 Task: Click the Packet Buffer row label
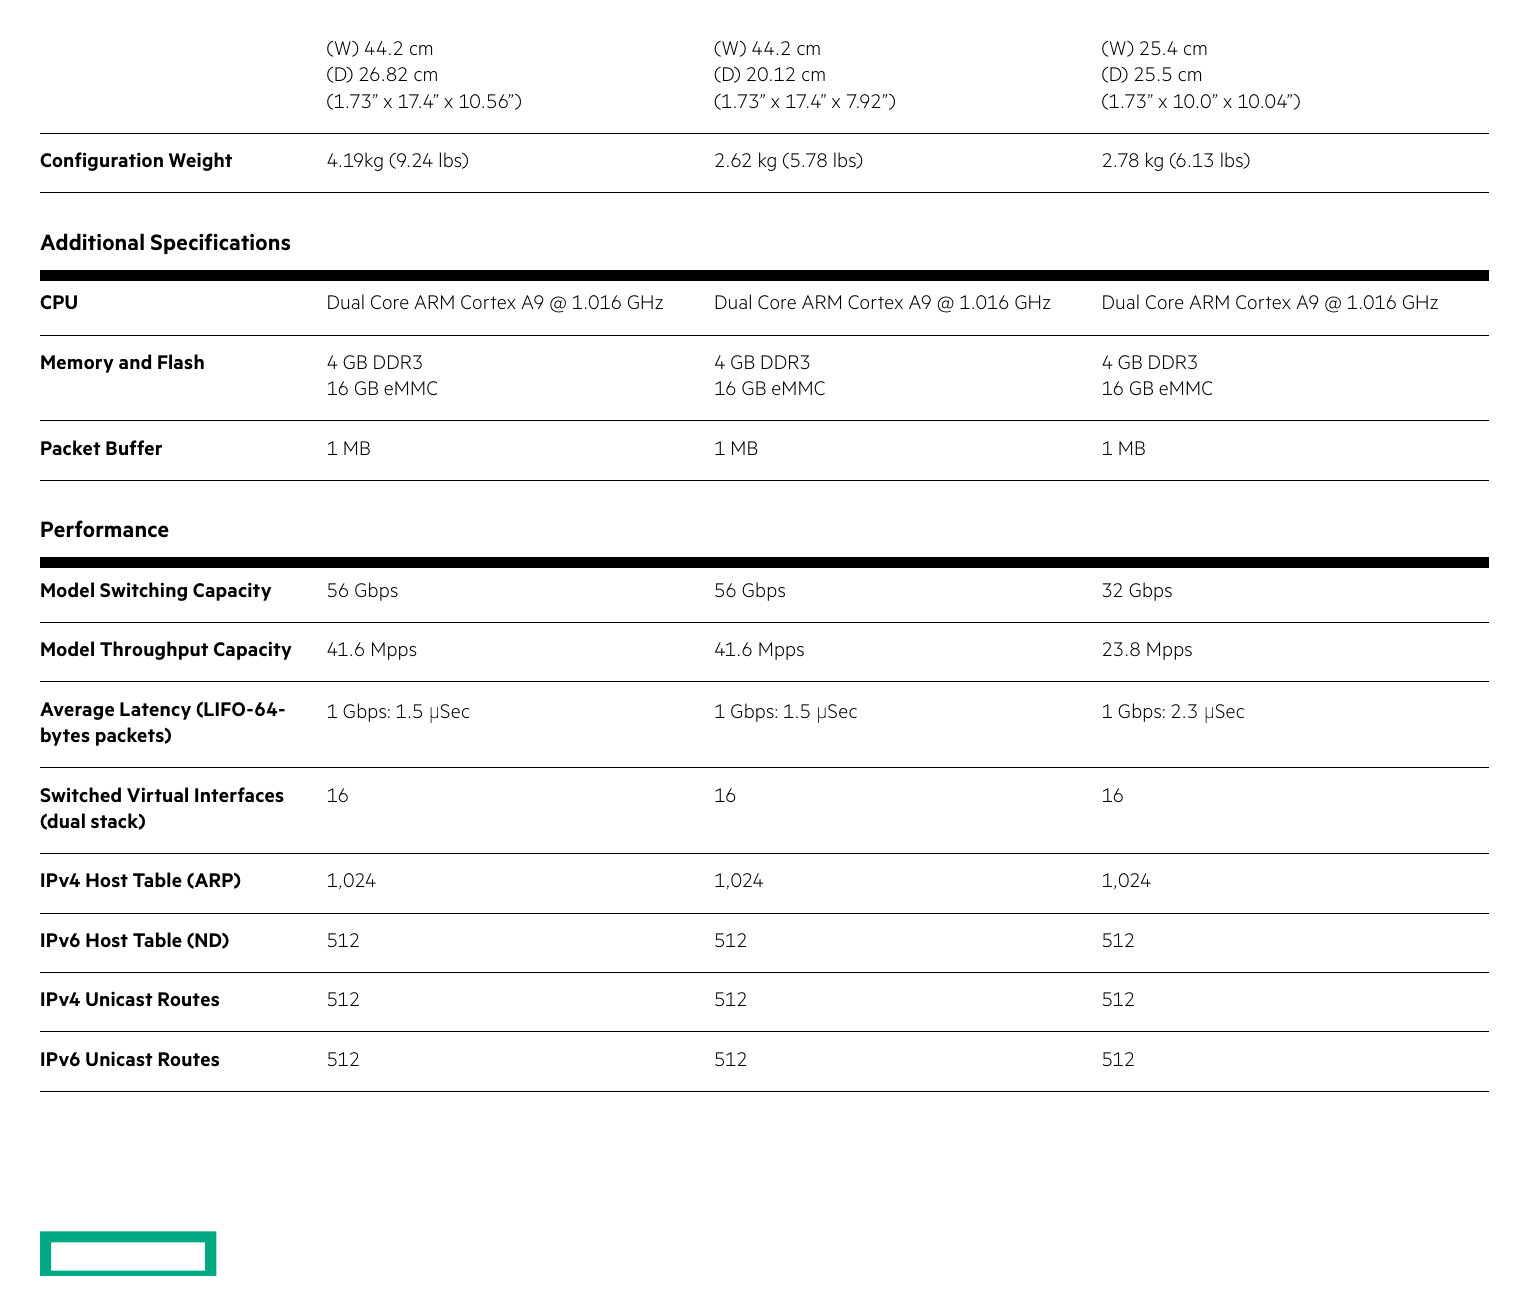pyautogui.click(x=101, y=449)
